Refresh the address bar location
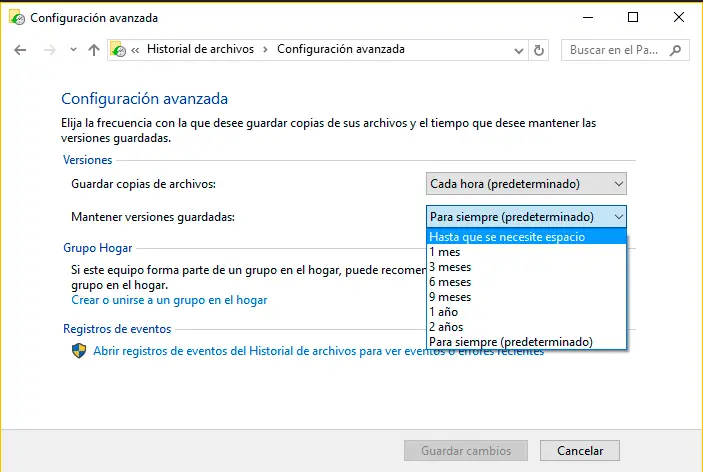This screenshot has width=703, height=472. click(540, 50)
